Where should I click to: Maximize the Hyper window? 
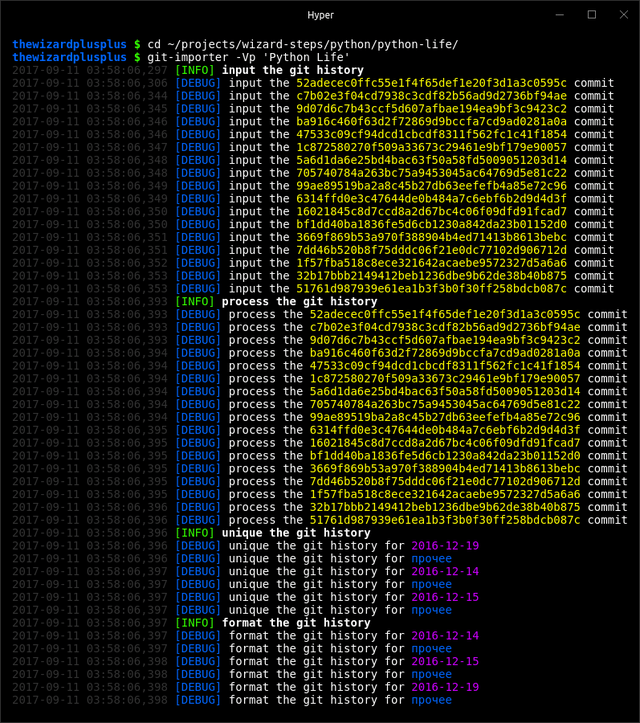coord(592,15)
